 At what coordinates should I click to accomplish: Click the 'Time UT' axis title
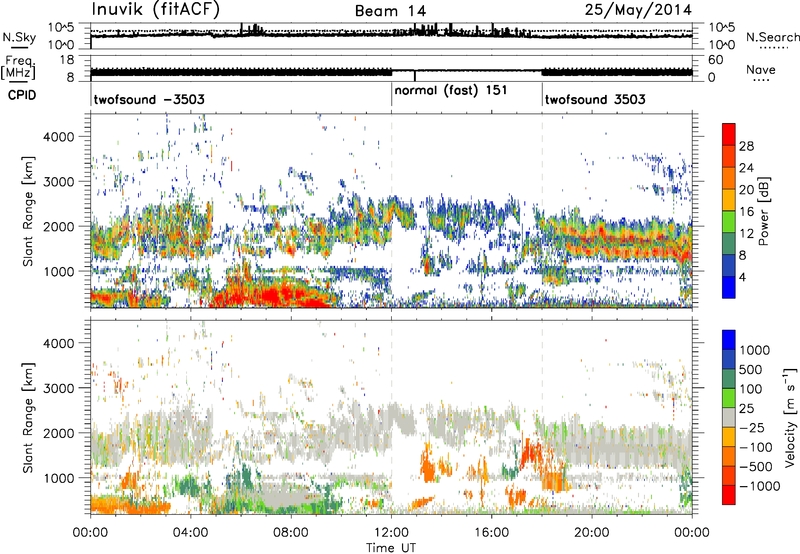pos(391,548)
